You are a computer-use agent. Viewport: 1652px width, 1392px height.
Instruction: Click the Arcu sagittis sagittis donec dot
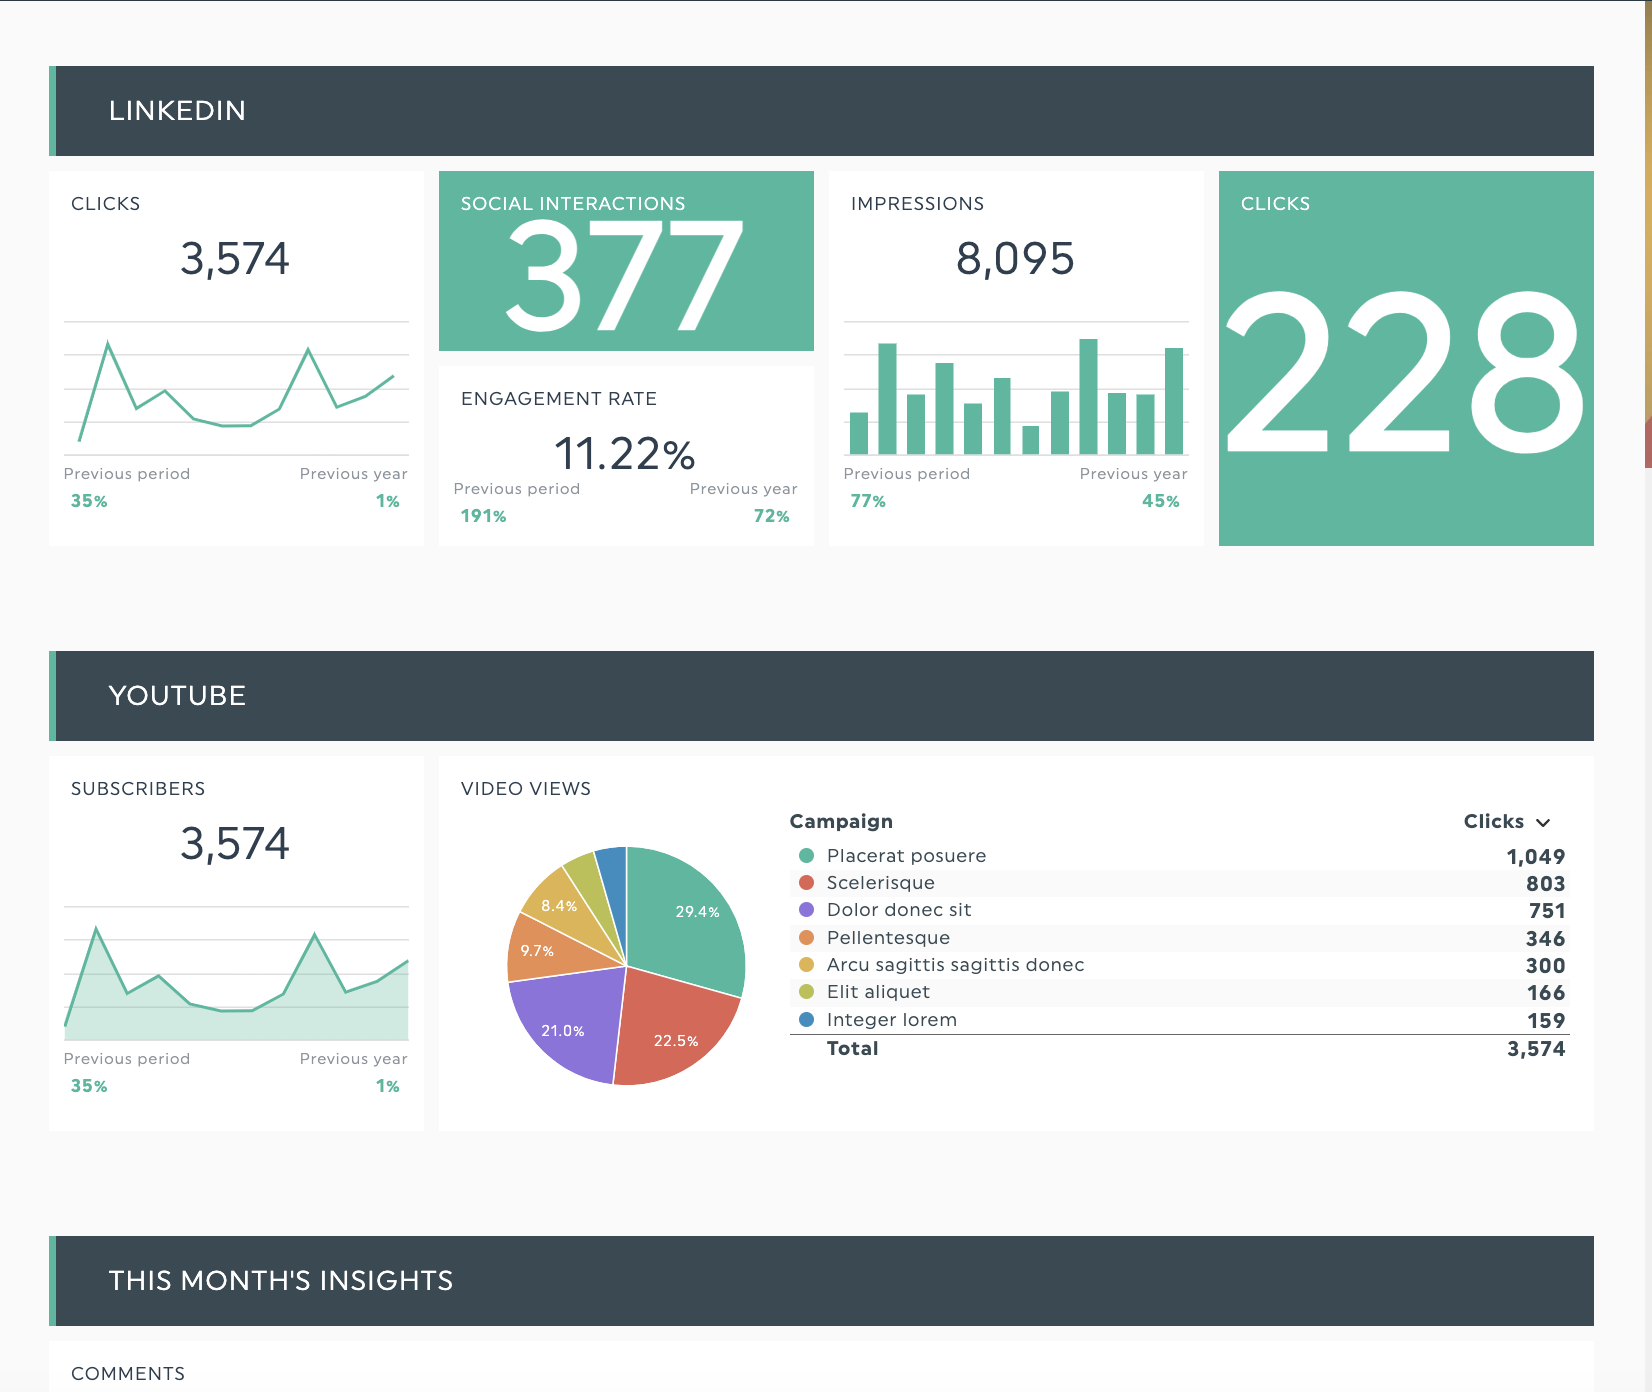tap(806, 965)
